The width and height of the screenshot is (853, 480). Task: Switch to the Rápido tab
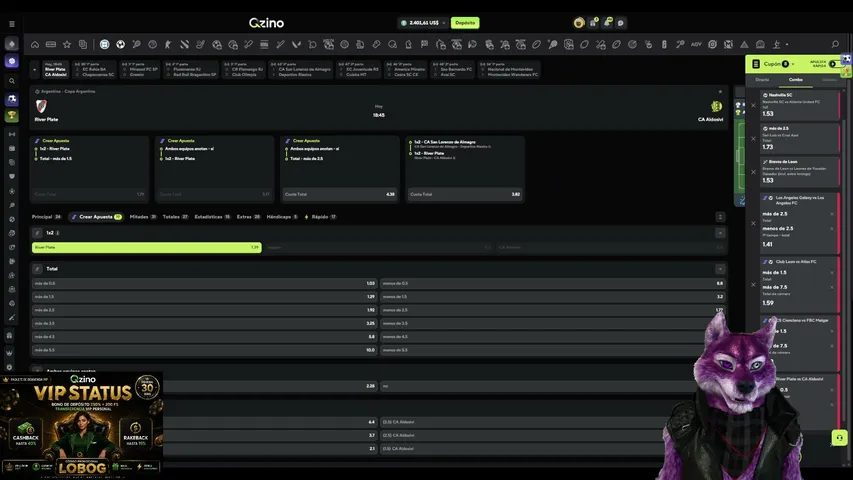[320, 217]
